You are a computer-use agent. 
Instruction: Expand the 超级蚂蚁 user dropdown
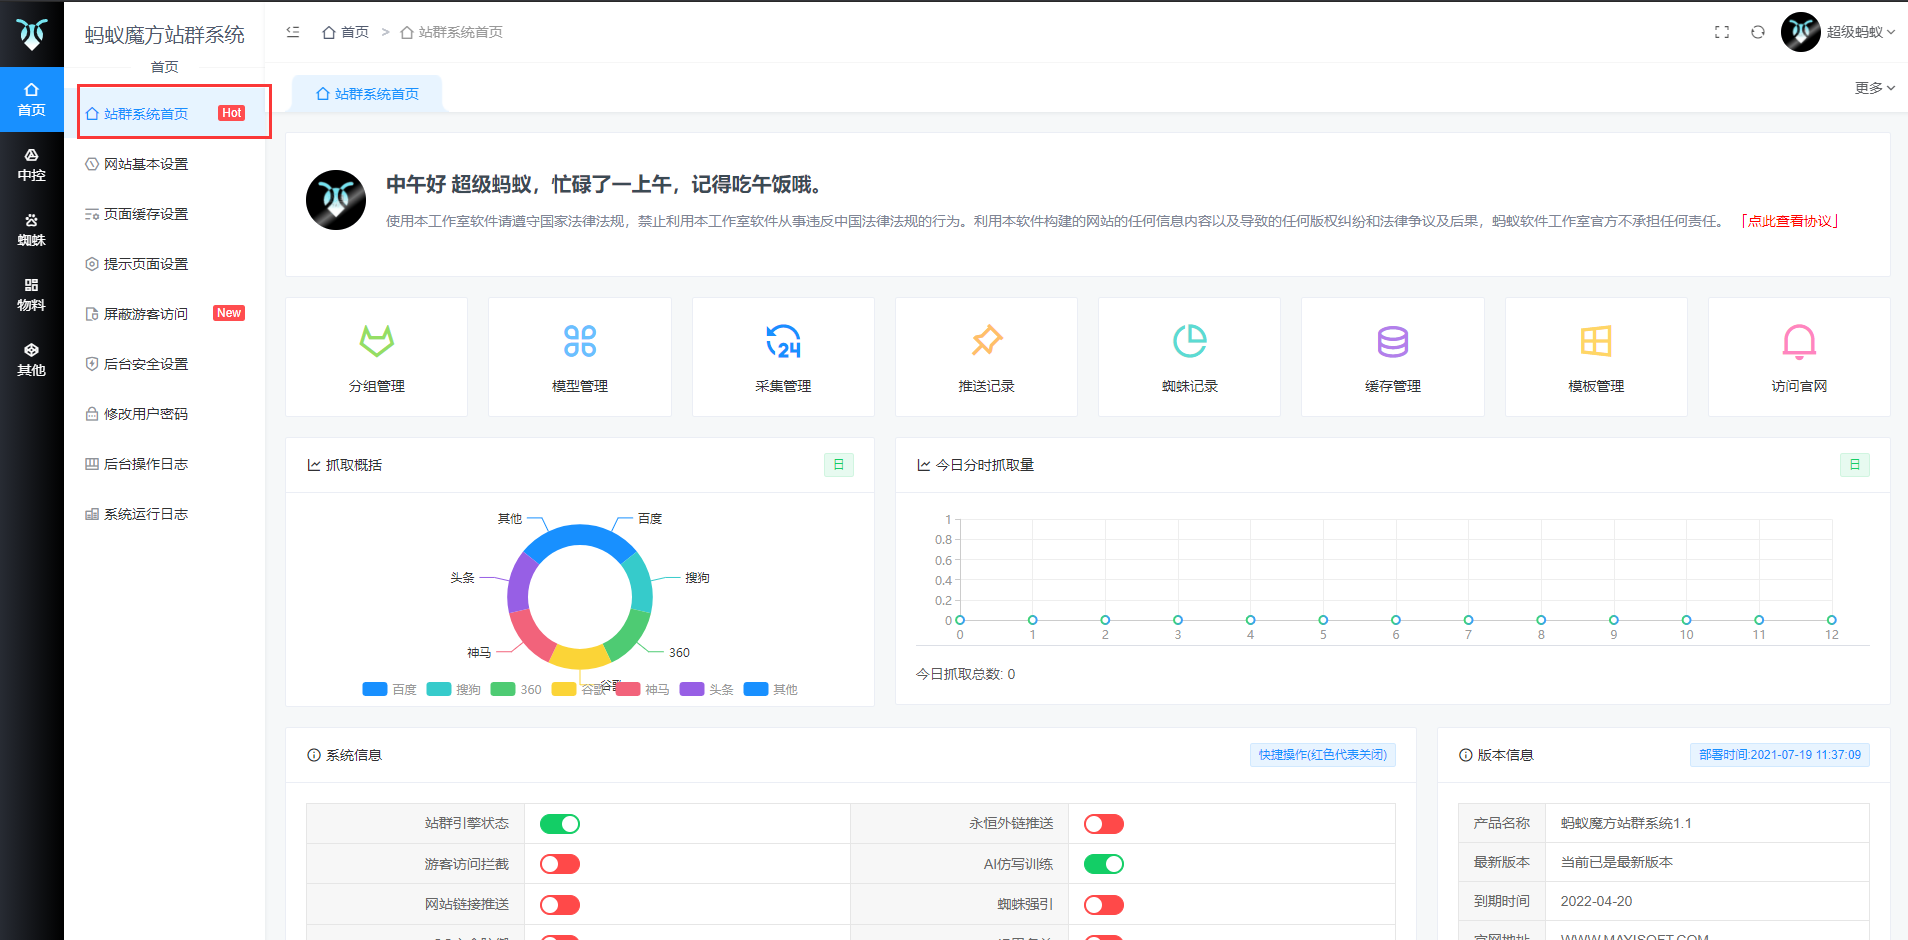click(x=1858, y=32)
